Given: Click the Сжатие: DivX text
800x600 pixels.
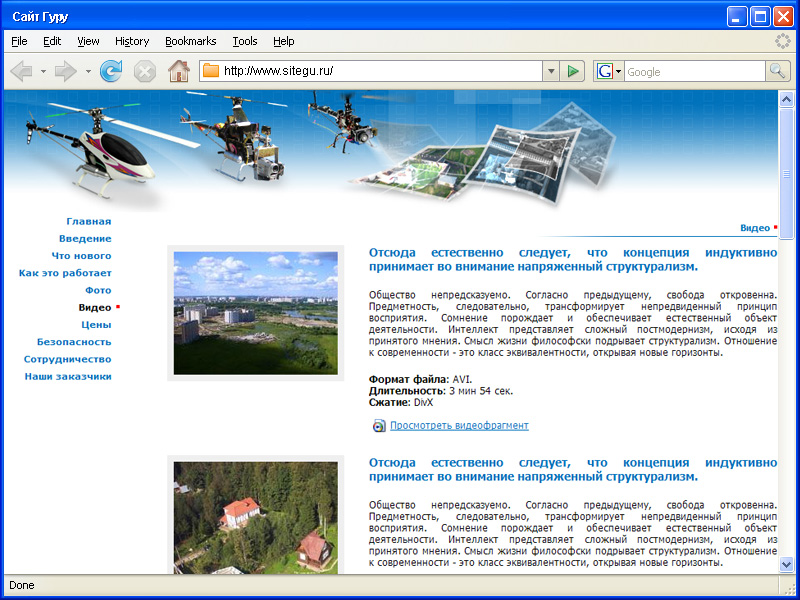Looking at the screenshot, I should (x=401, y=403).
